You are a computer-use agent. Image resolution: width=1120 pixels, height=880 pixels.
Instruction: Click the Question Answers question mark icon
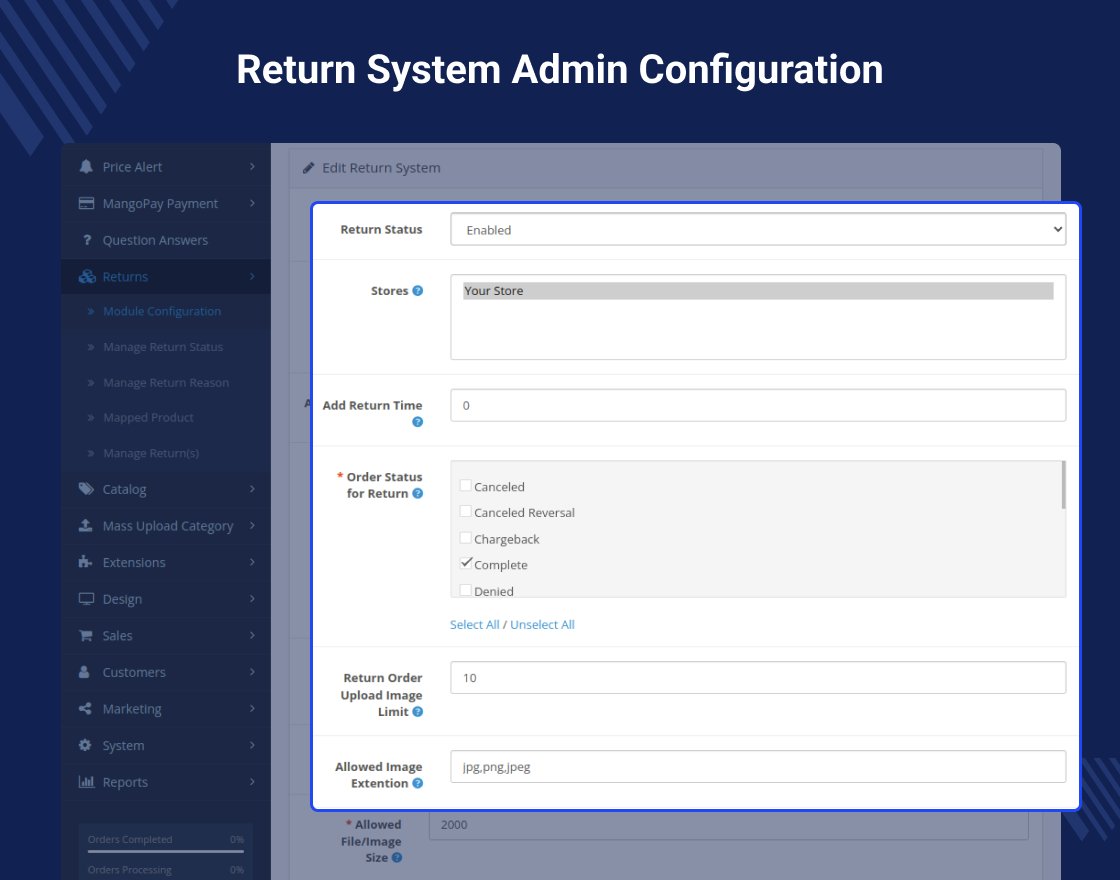86,240
